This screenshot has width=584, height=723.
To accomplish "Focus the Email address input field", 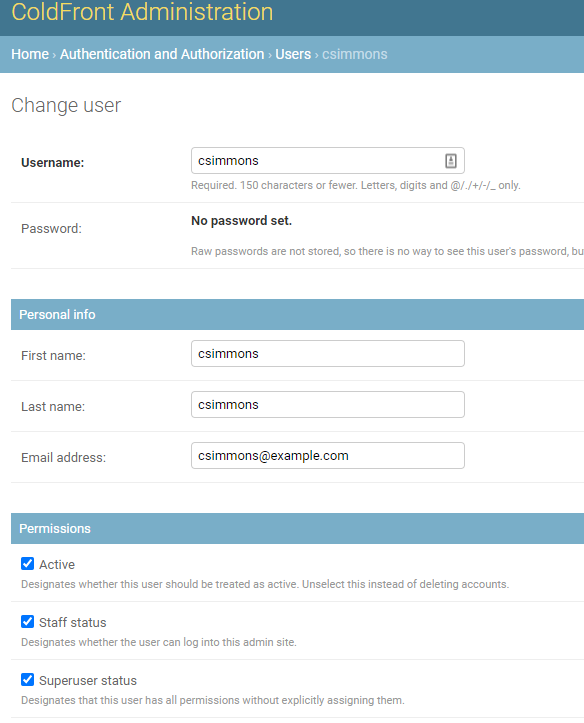I will (328, 456).
